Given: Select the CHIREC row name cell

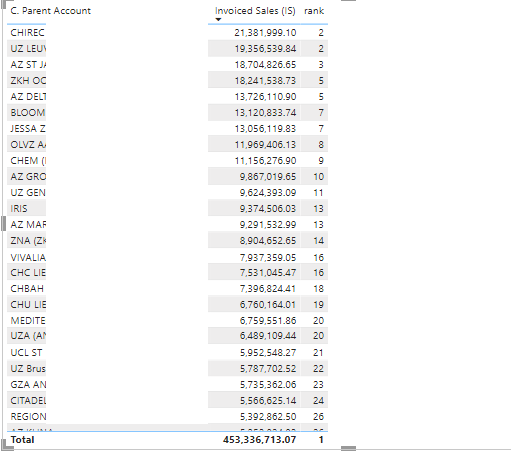Looking at the screenshot, I should pos(27,33).
